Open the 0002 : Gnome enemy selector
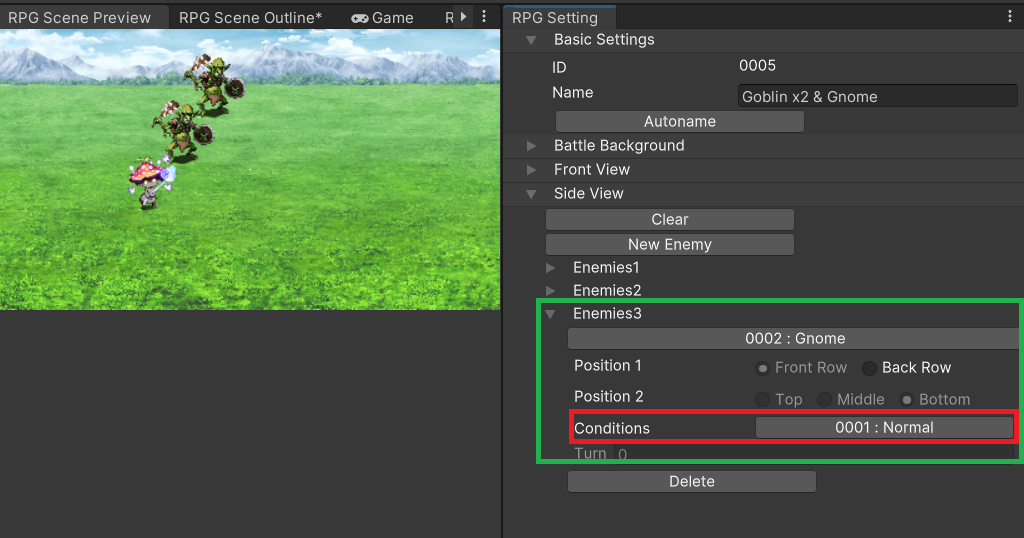 click(x=795, y=338)
